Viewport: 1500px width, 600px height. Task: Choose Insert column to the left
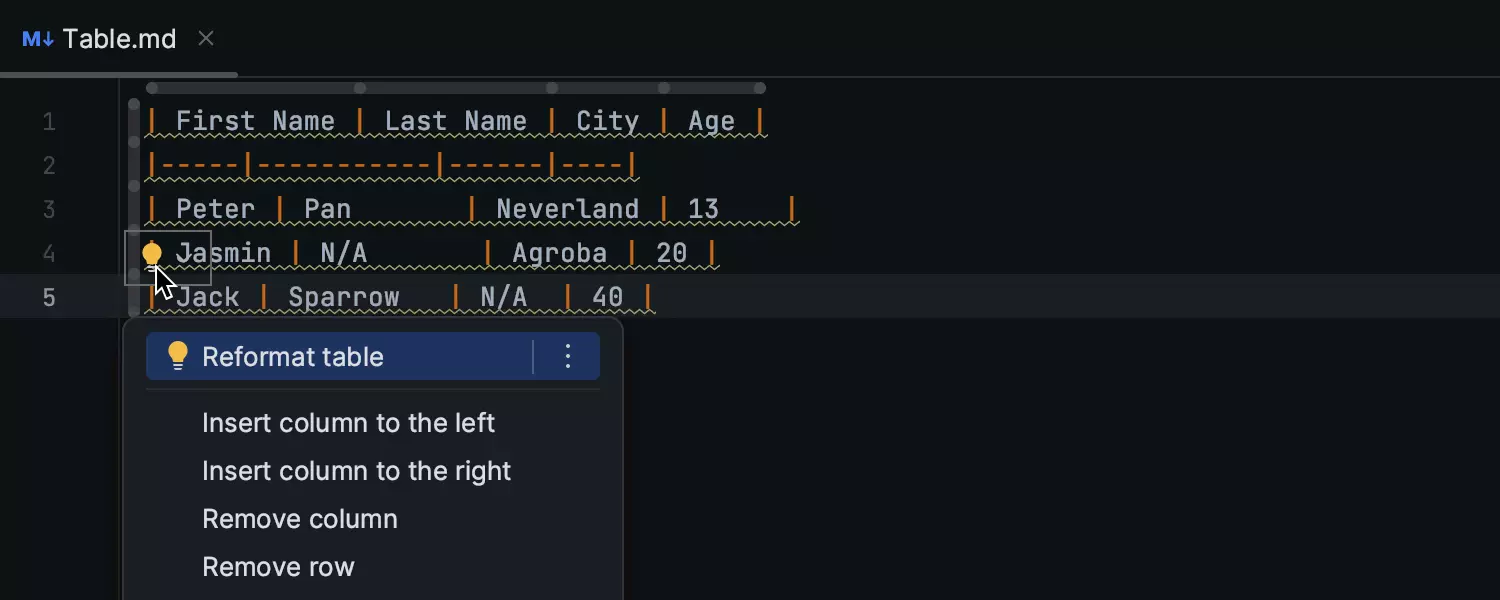click(x=348, y=423)
